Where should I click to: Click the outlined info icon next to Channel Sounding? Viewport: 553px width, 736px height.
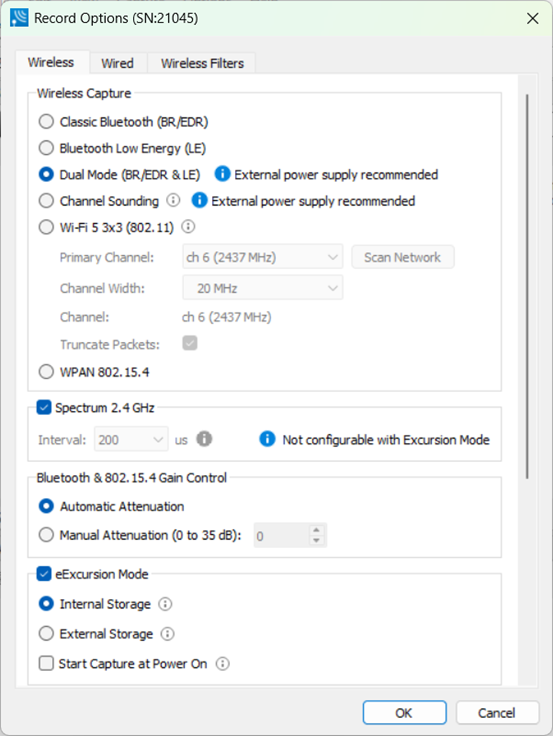pos(173,200)
